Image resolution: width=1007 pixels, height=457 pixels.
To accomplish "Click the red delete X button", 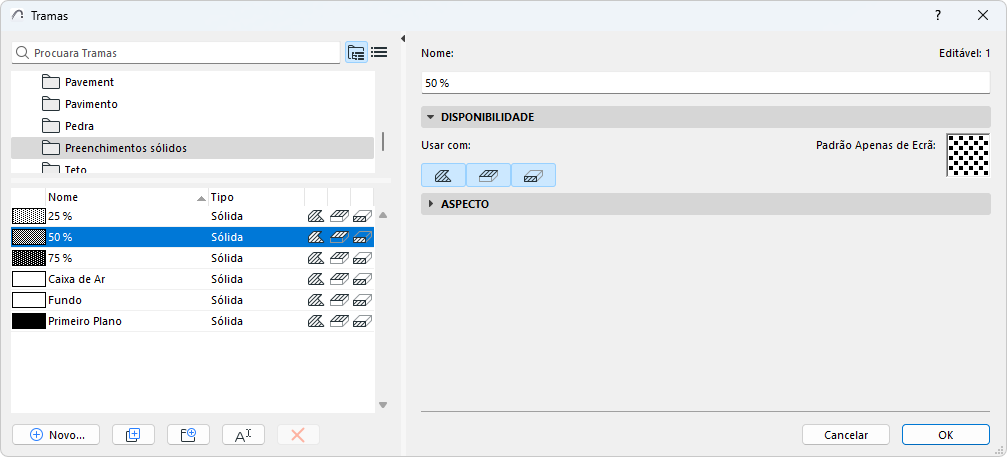I will click(x=298, y=435).
